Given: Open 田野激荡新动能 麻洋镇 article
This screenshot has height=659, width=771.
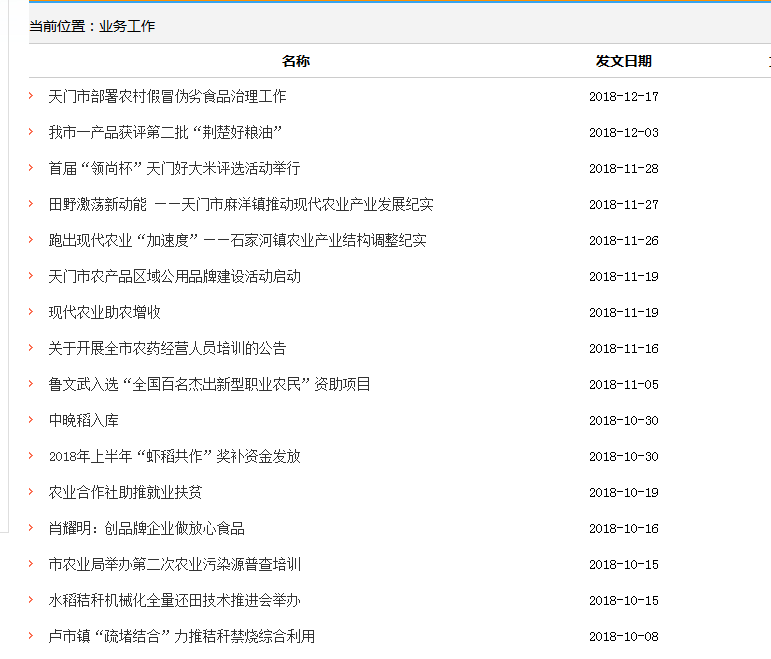Looking at the screenshot, I should (241, 204).
